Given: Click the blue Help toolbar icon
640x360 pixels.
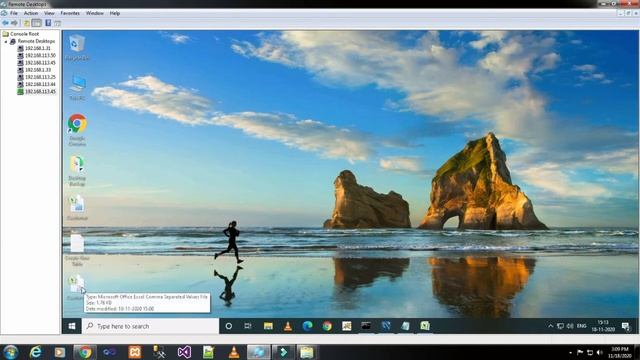Looking at the screenshot, I should click(48, 23).
